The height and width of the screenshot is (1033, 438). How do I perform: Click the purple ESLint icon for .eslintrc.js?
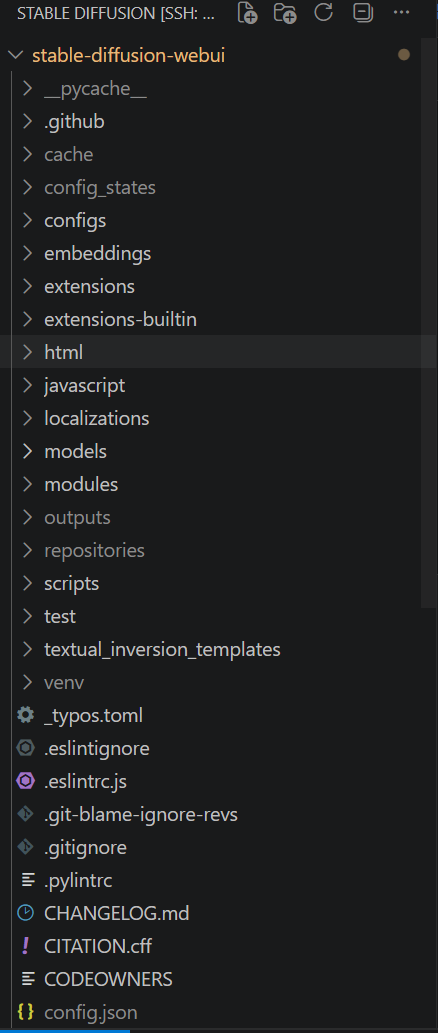[25, 781]
